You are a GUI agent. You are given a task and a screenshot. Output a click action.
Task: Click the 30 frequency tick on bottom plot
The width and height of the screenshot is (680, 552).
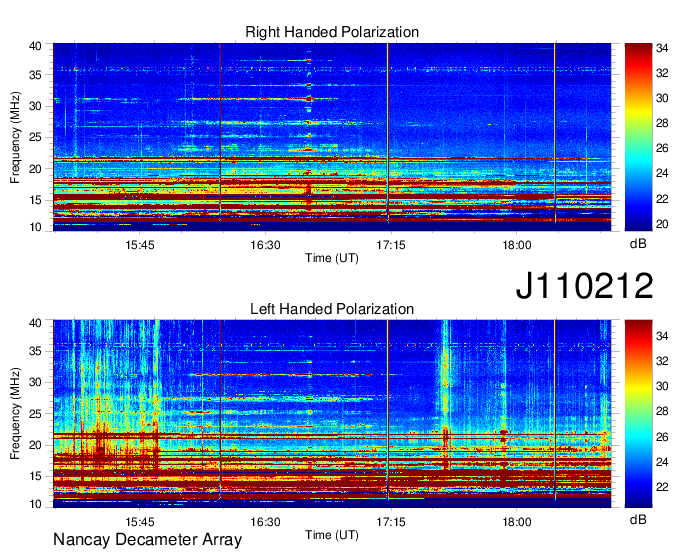click(35, 382)
